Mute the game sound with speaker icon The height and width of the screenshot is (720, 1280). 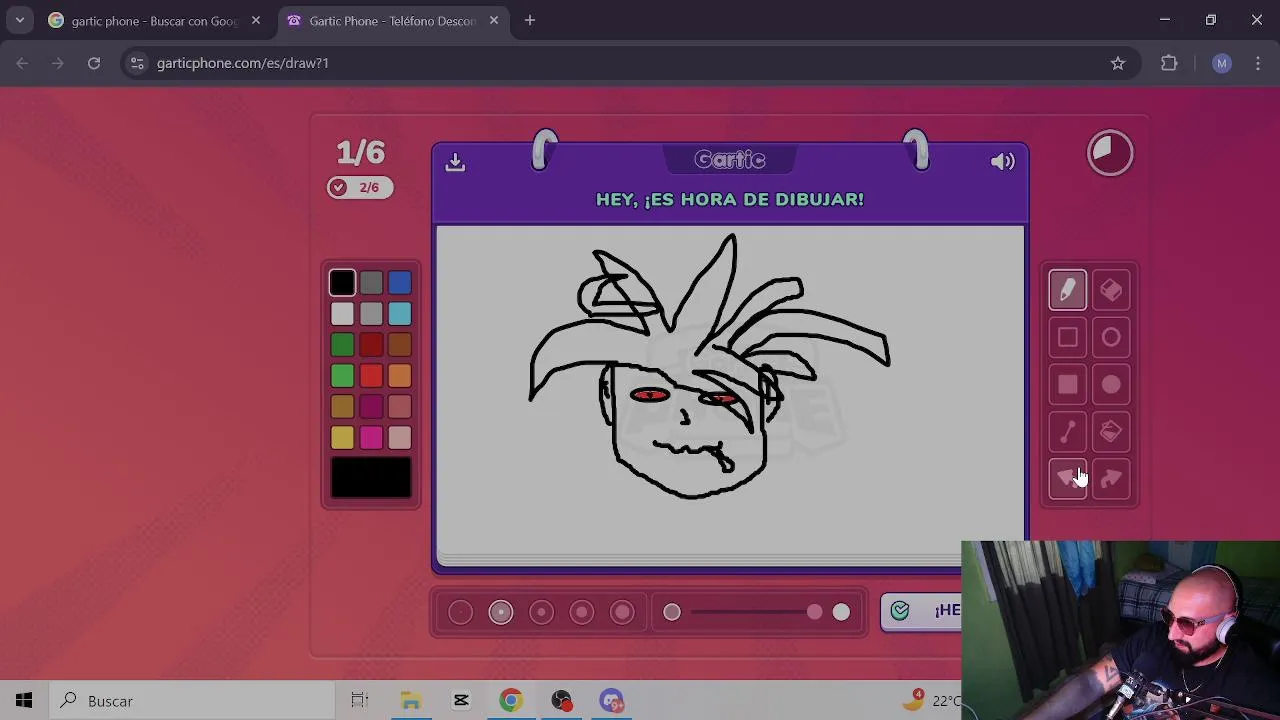click(1002, 161)
